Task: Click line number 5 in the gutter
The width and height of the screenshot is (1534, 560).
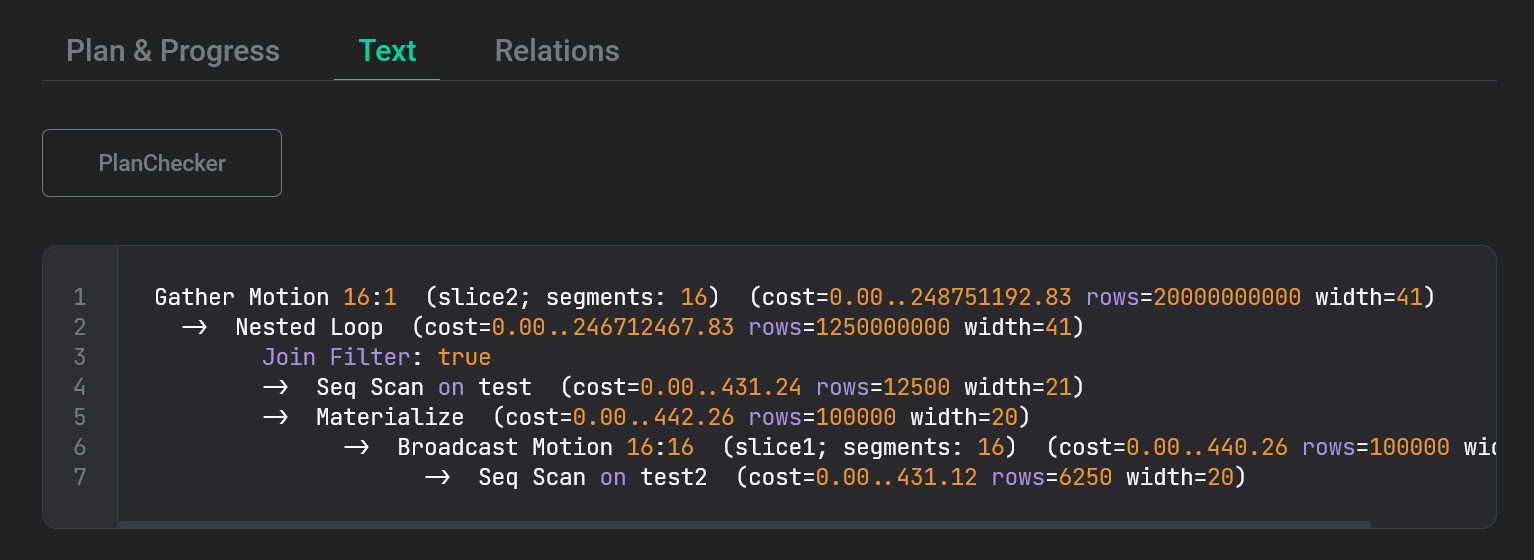Action: point(80,417)
